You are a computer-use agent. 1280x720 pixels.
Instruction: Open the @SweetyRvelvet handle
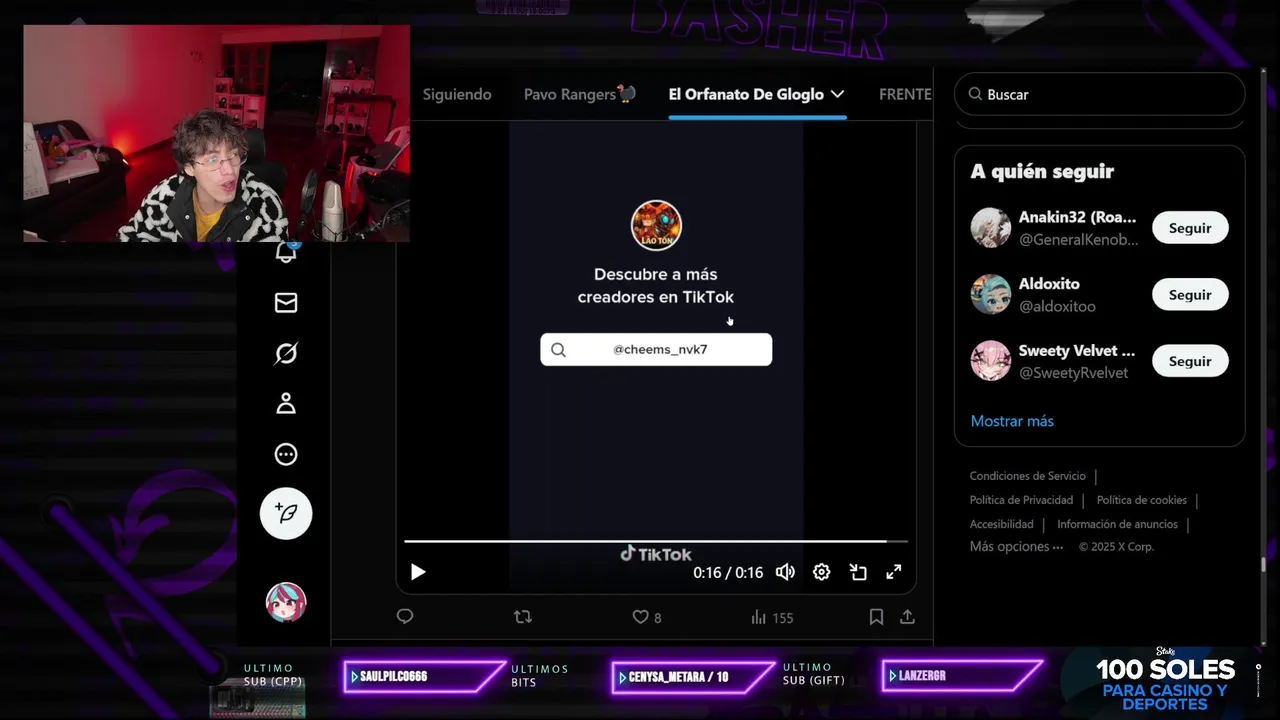[x=1073, y=372]
